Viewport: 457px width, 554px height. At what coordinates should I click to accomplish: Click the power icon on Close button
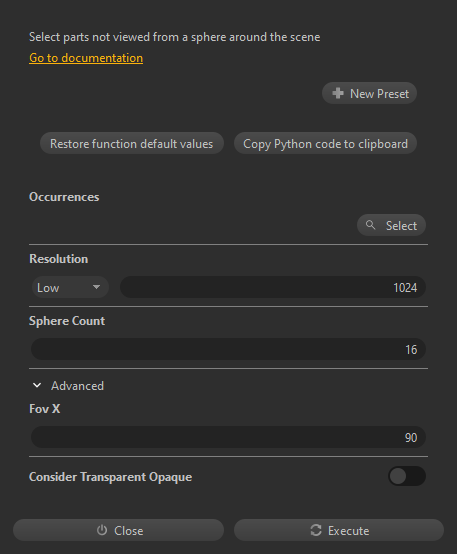102,530
